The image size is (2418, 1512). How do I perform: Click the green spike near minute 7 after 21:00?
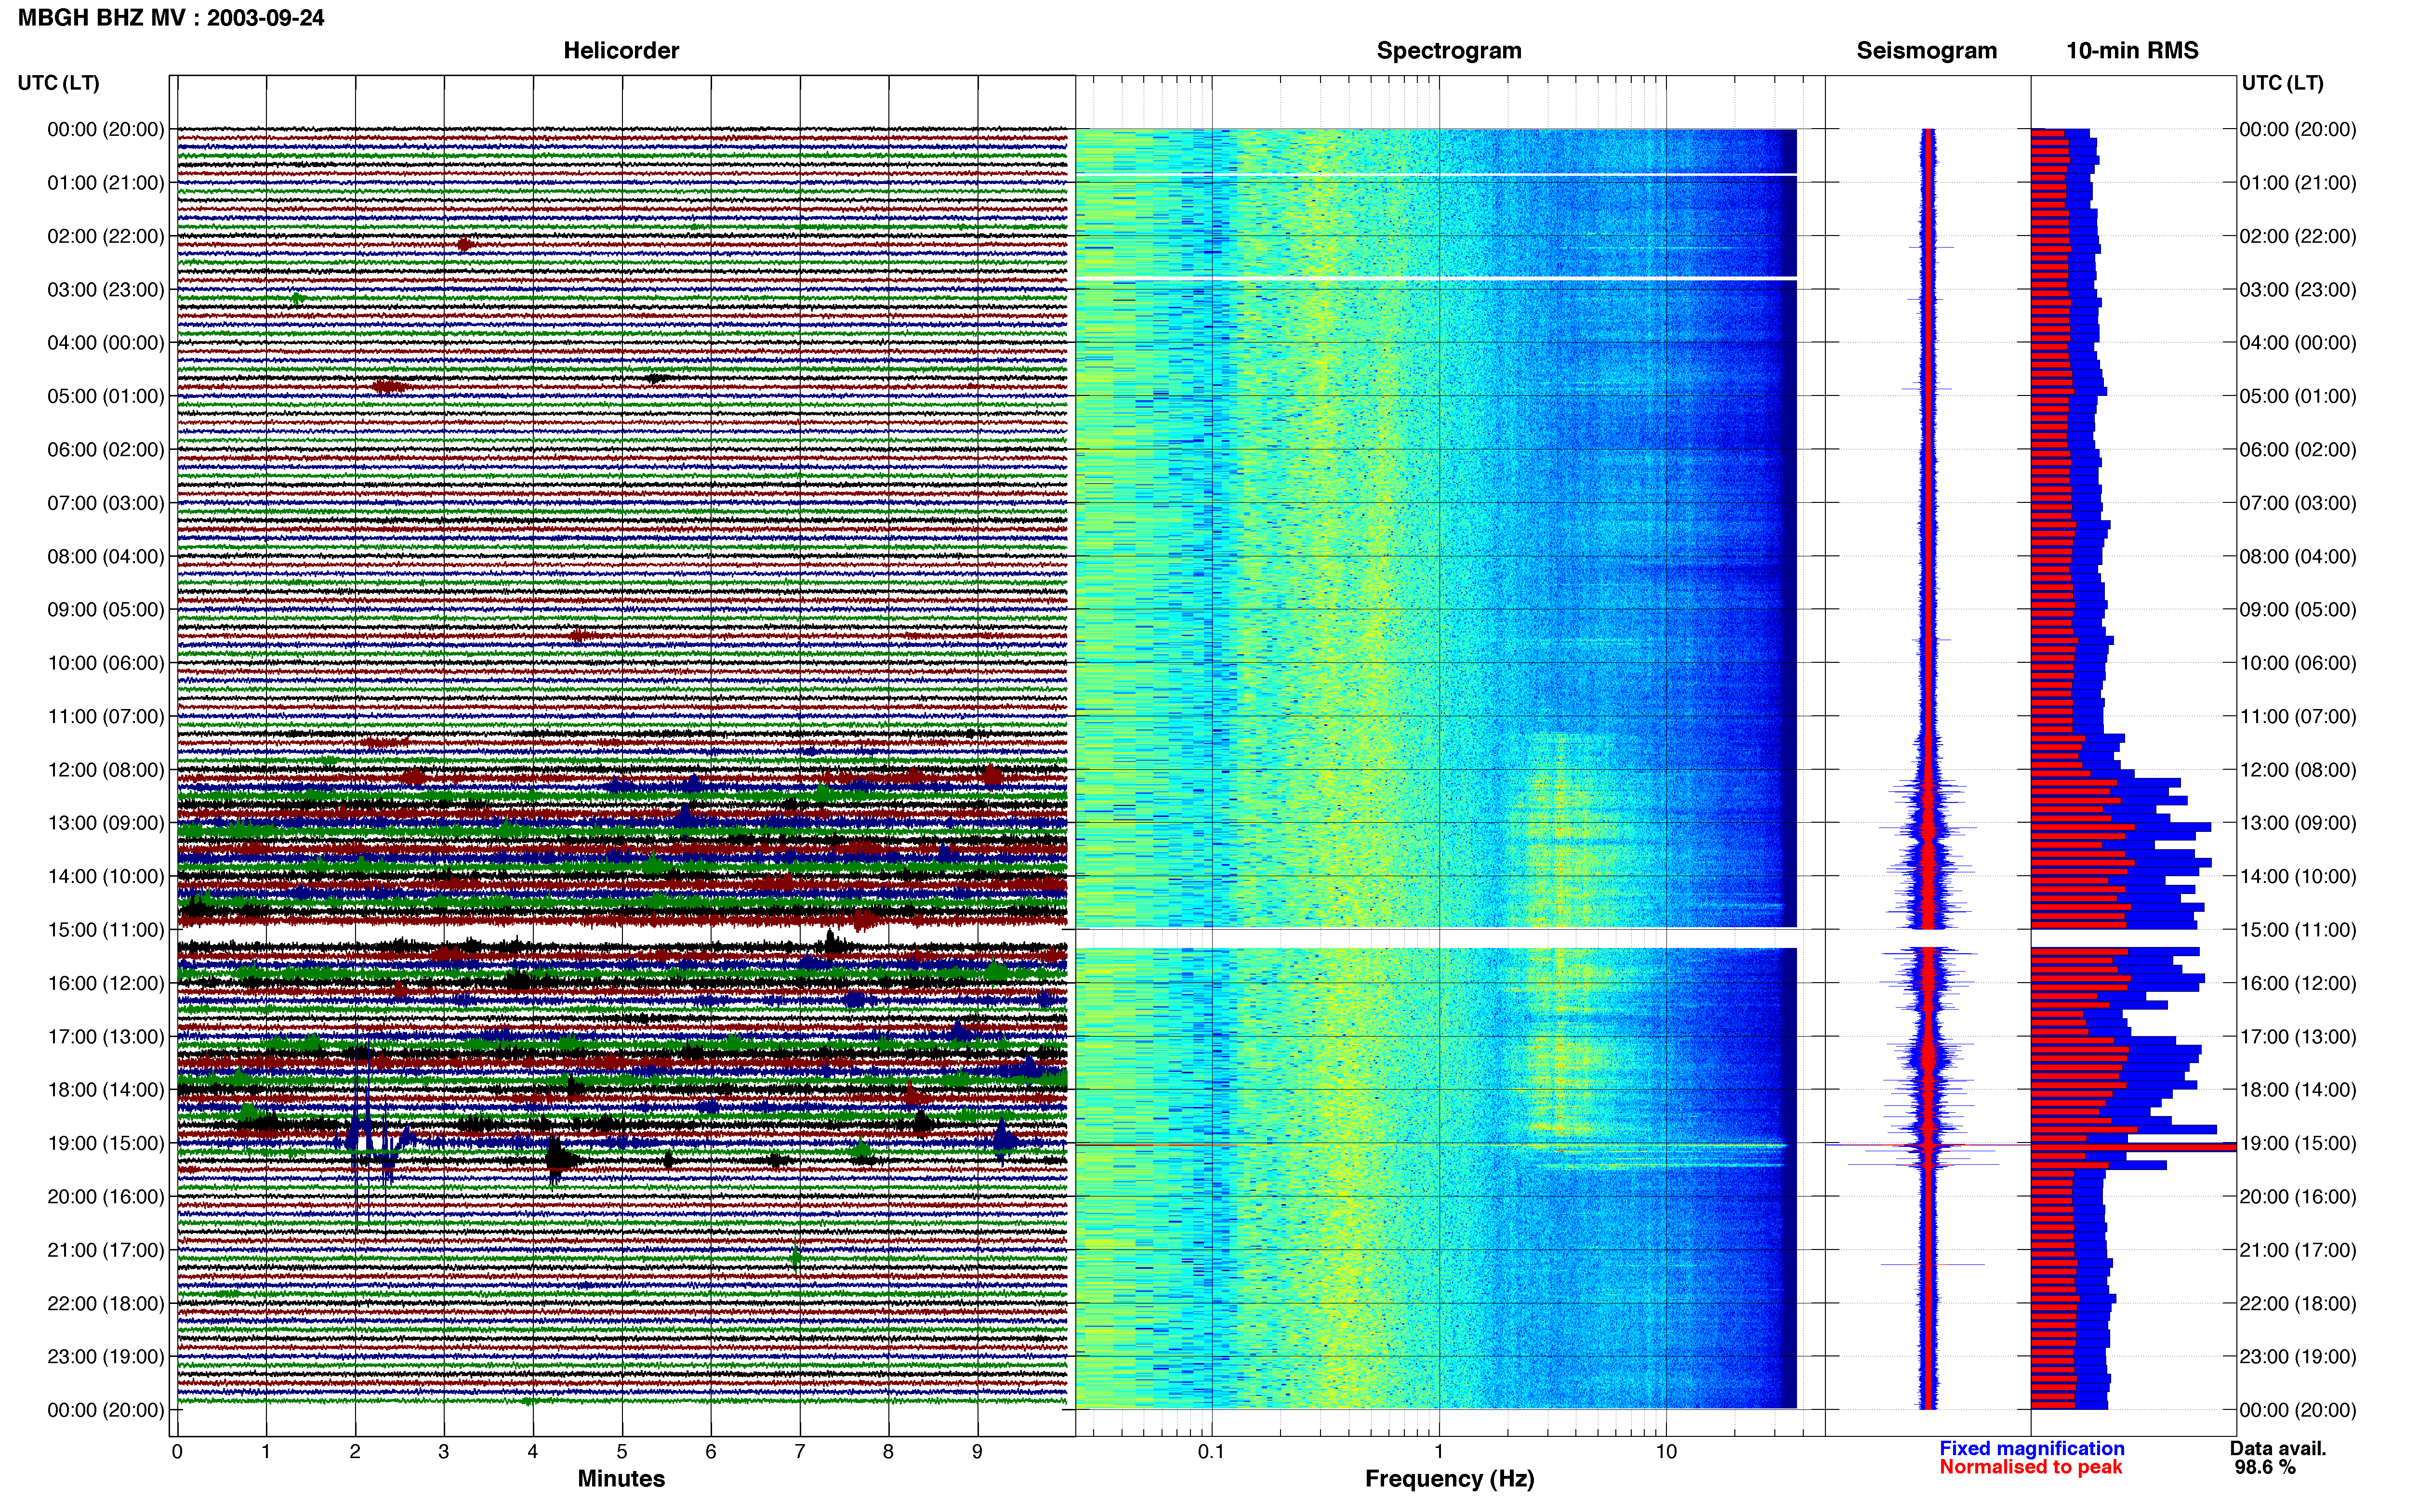(795, 1257)
